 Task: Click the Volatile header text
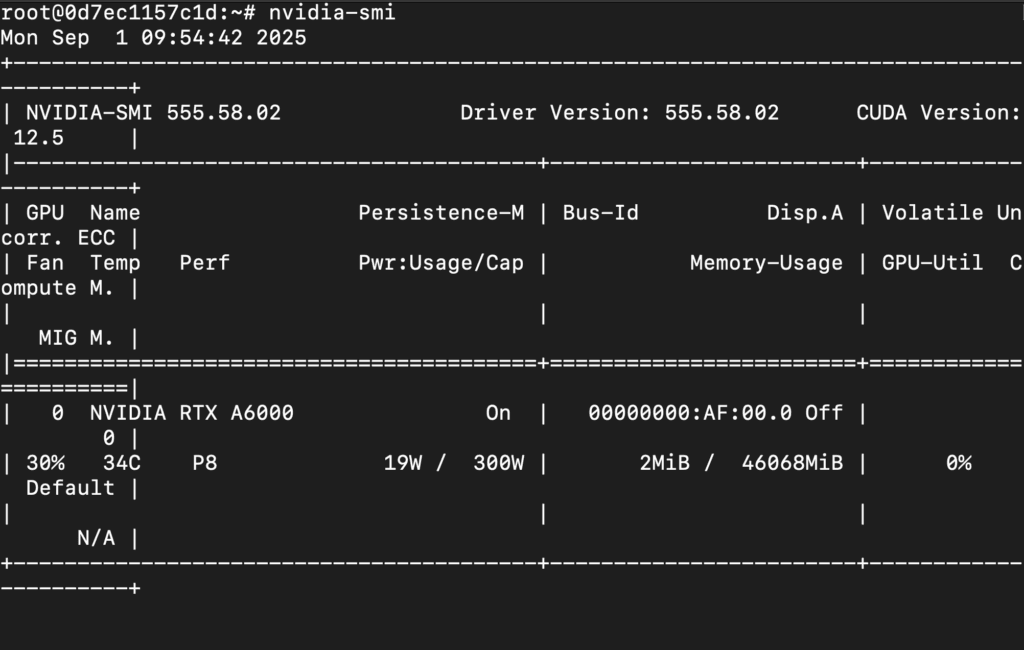pos(933,213)
